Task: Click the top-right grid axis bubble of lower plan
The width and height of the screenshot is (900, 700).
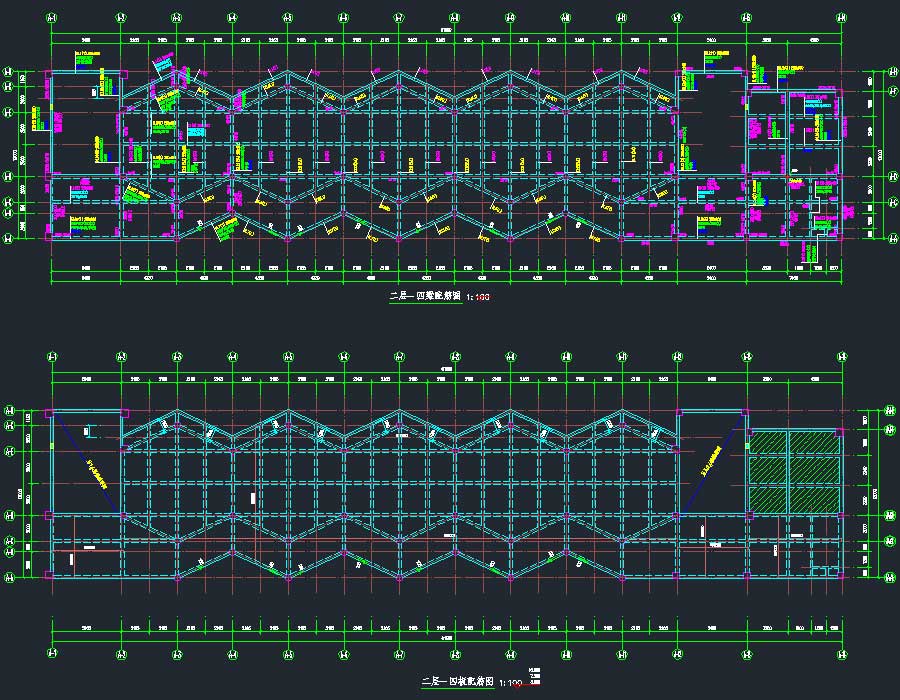Action: click(841, 357)
